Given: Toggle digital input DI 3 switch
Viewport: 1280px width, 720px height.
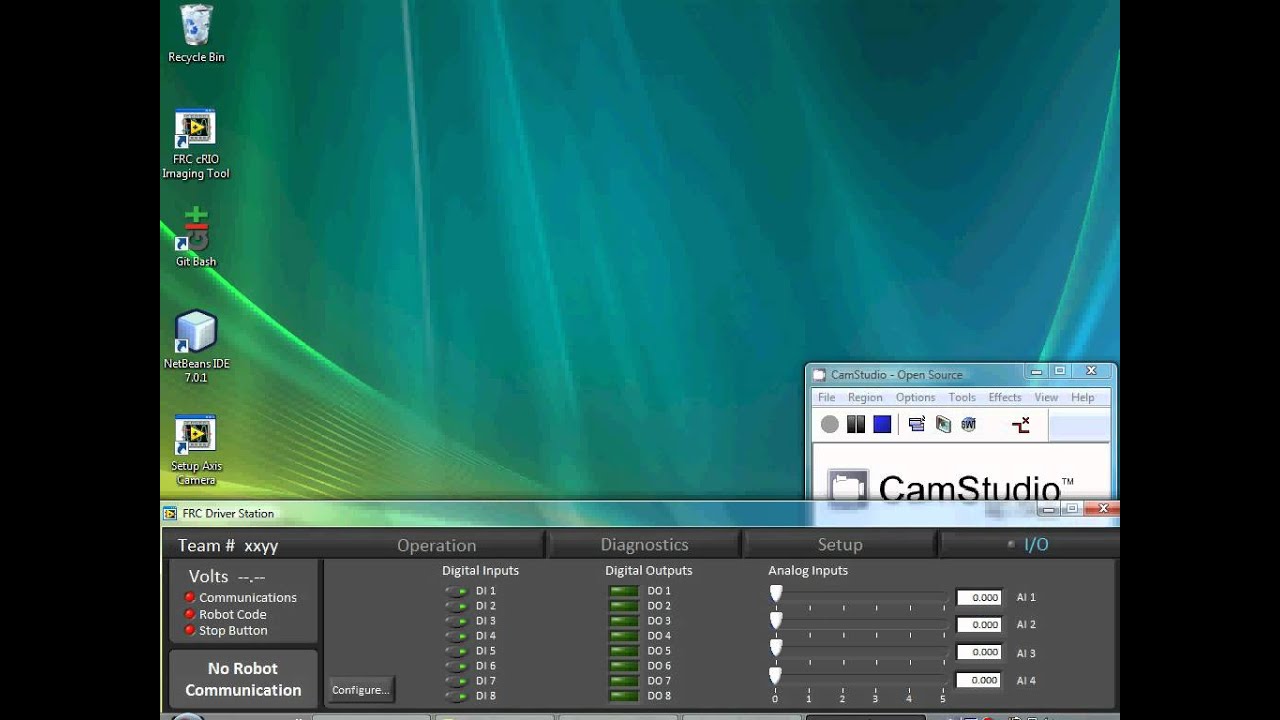Looking at the screenshot, I should tap(457, 621).
